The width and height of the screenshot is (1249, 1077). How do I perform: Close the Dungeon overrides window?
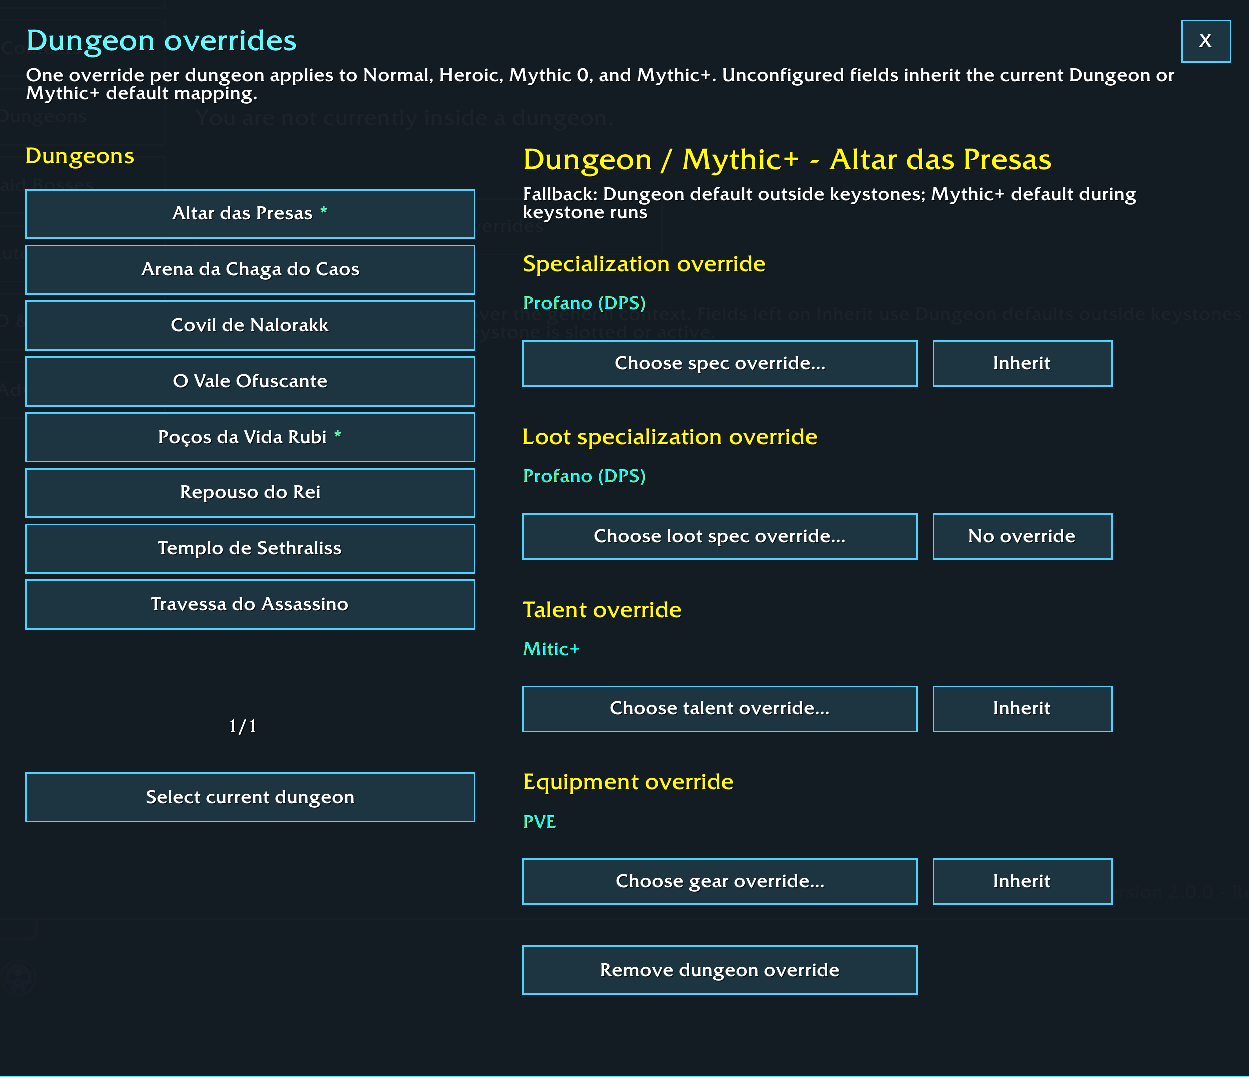[x=1205, y=41]
